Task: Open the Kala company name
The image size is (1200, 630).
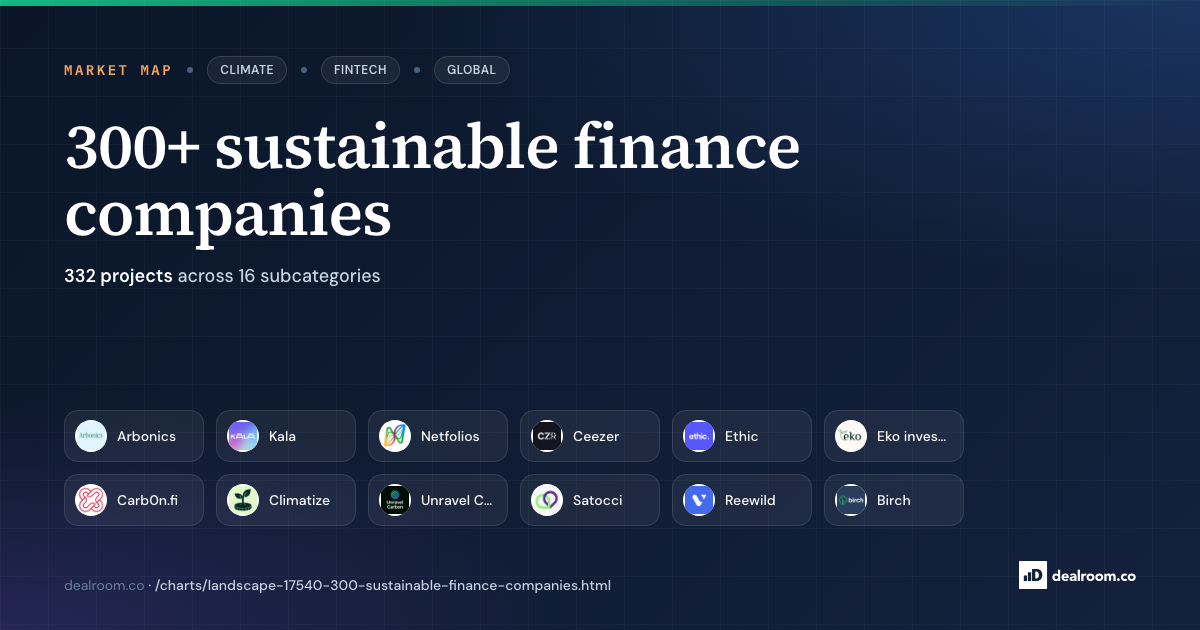Action: coord(282,436)
